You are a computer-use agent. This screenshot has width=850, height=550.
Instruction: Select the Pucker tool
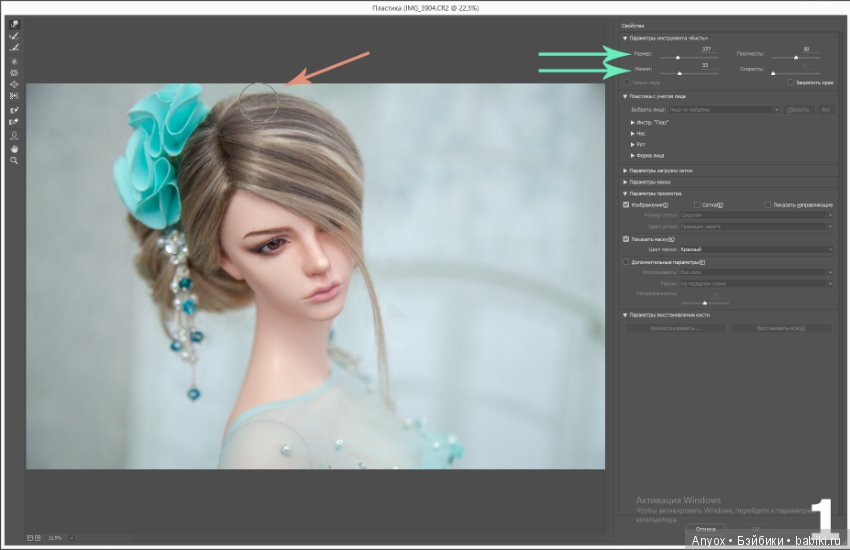14,73
